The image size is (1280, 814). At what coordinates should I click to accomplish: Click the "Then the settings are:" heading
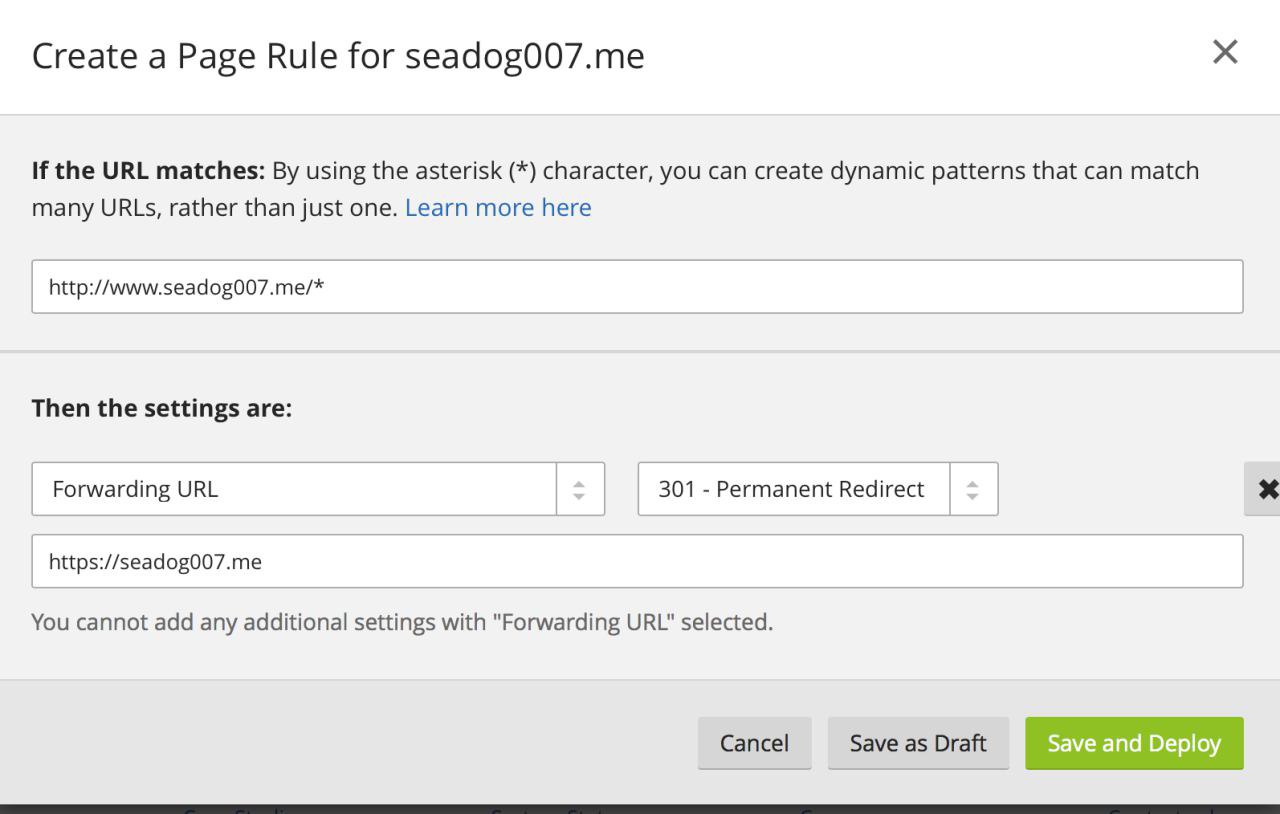(x=162, y=408)
